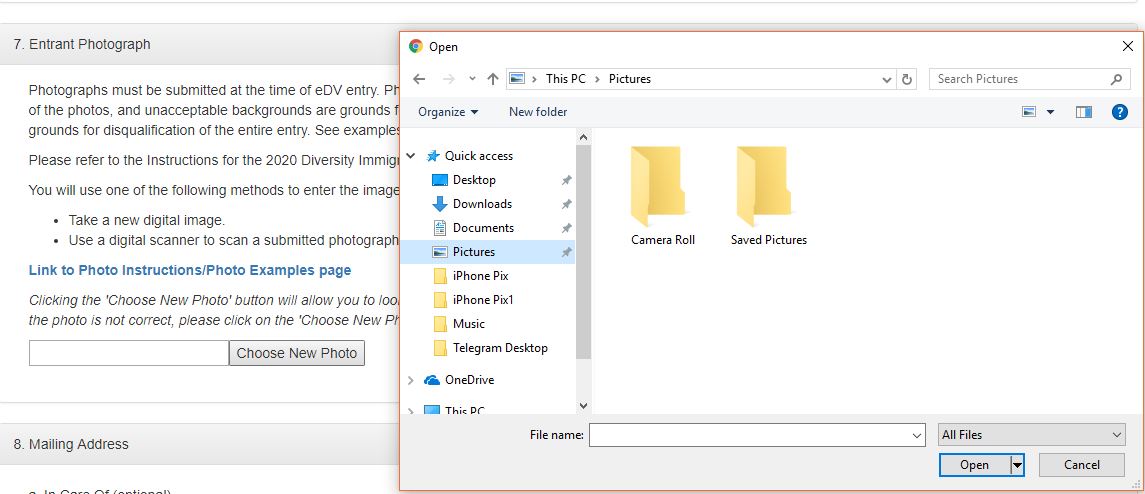Image resolution: width=1145 pixels, height=494 pixels.
Task: Open the Camera Roll folder
Action: tap(662, 196)
